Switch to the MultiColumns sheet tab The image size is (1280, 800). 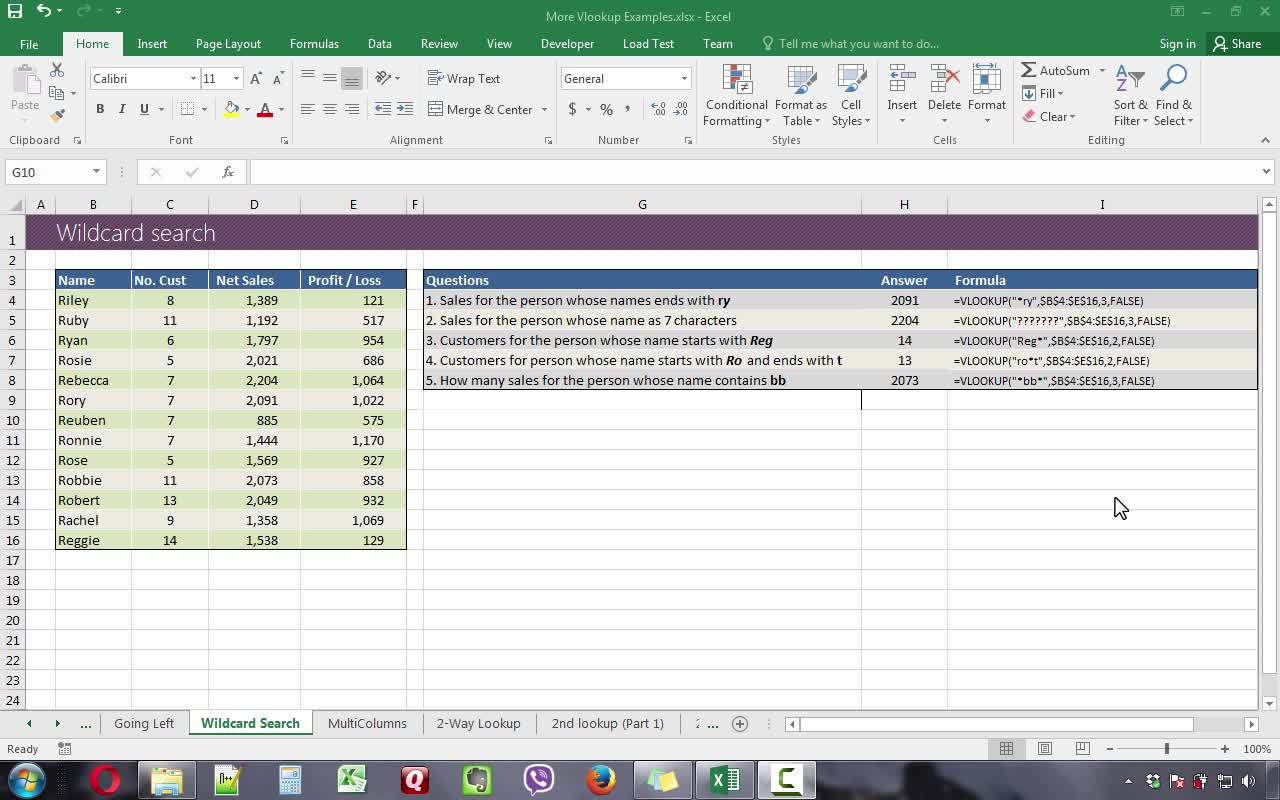point(367,723)
